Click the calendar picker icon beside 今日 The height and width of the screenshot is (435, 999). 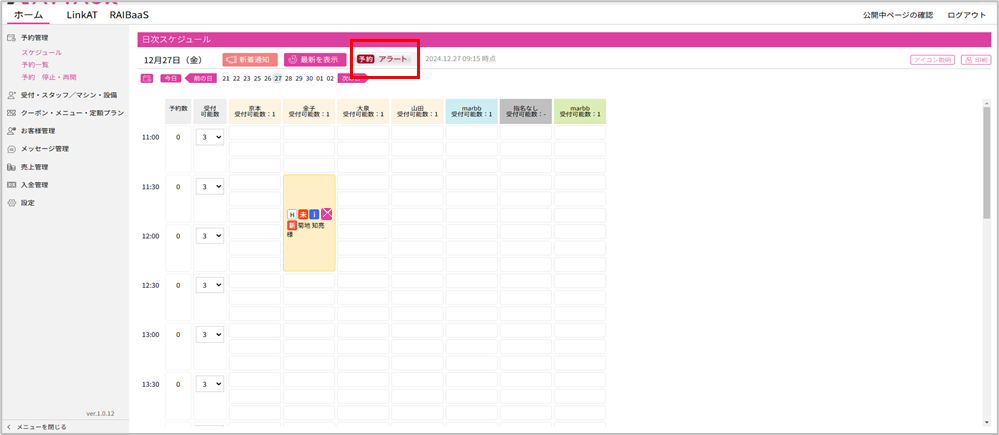tap(147, 78)
